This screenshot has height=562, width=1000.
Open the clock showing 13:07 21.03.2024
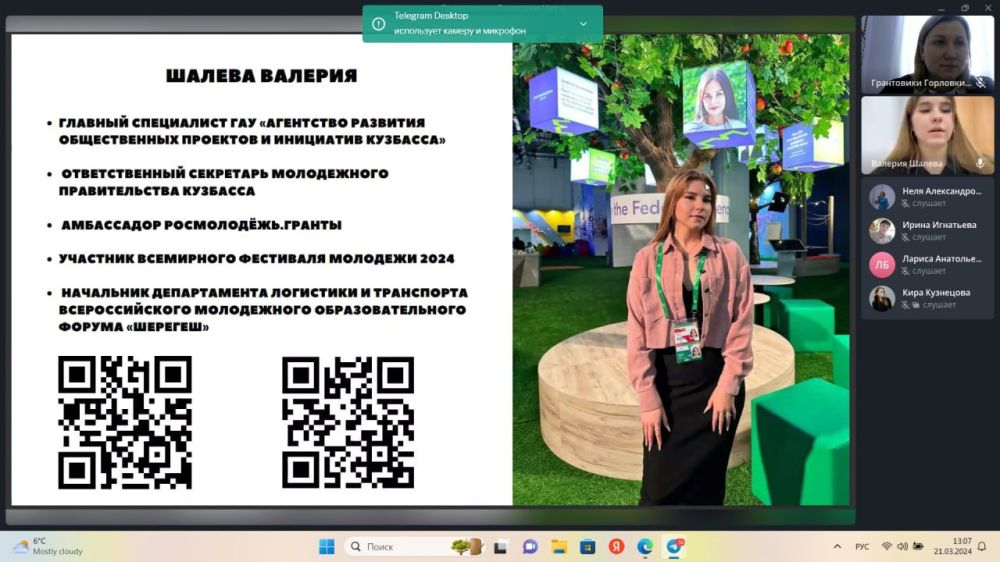click(953, 547)
